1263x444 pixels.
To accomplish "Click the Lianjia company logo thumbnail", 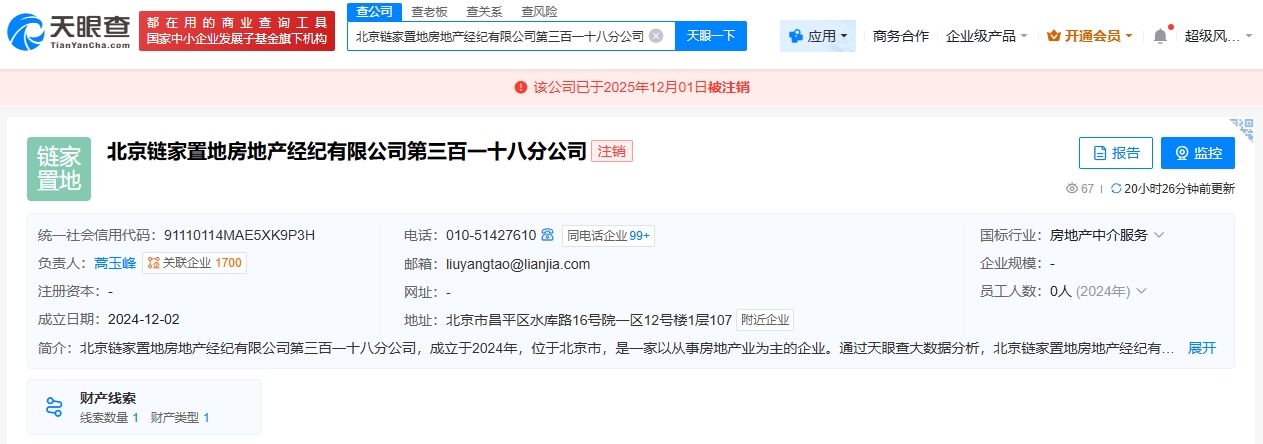I will coord(59,169).
